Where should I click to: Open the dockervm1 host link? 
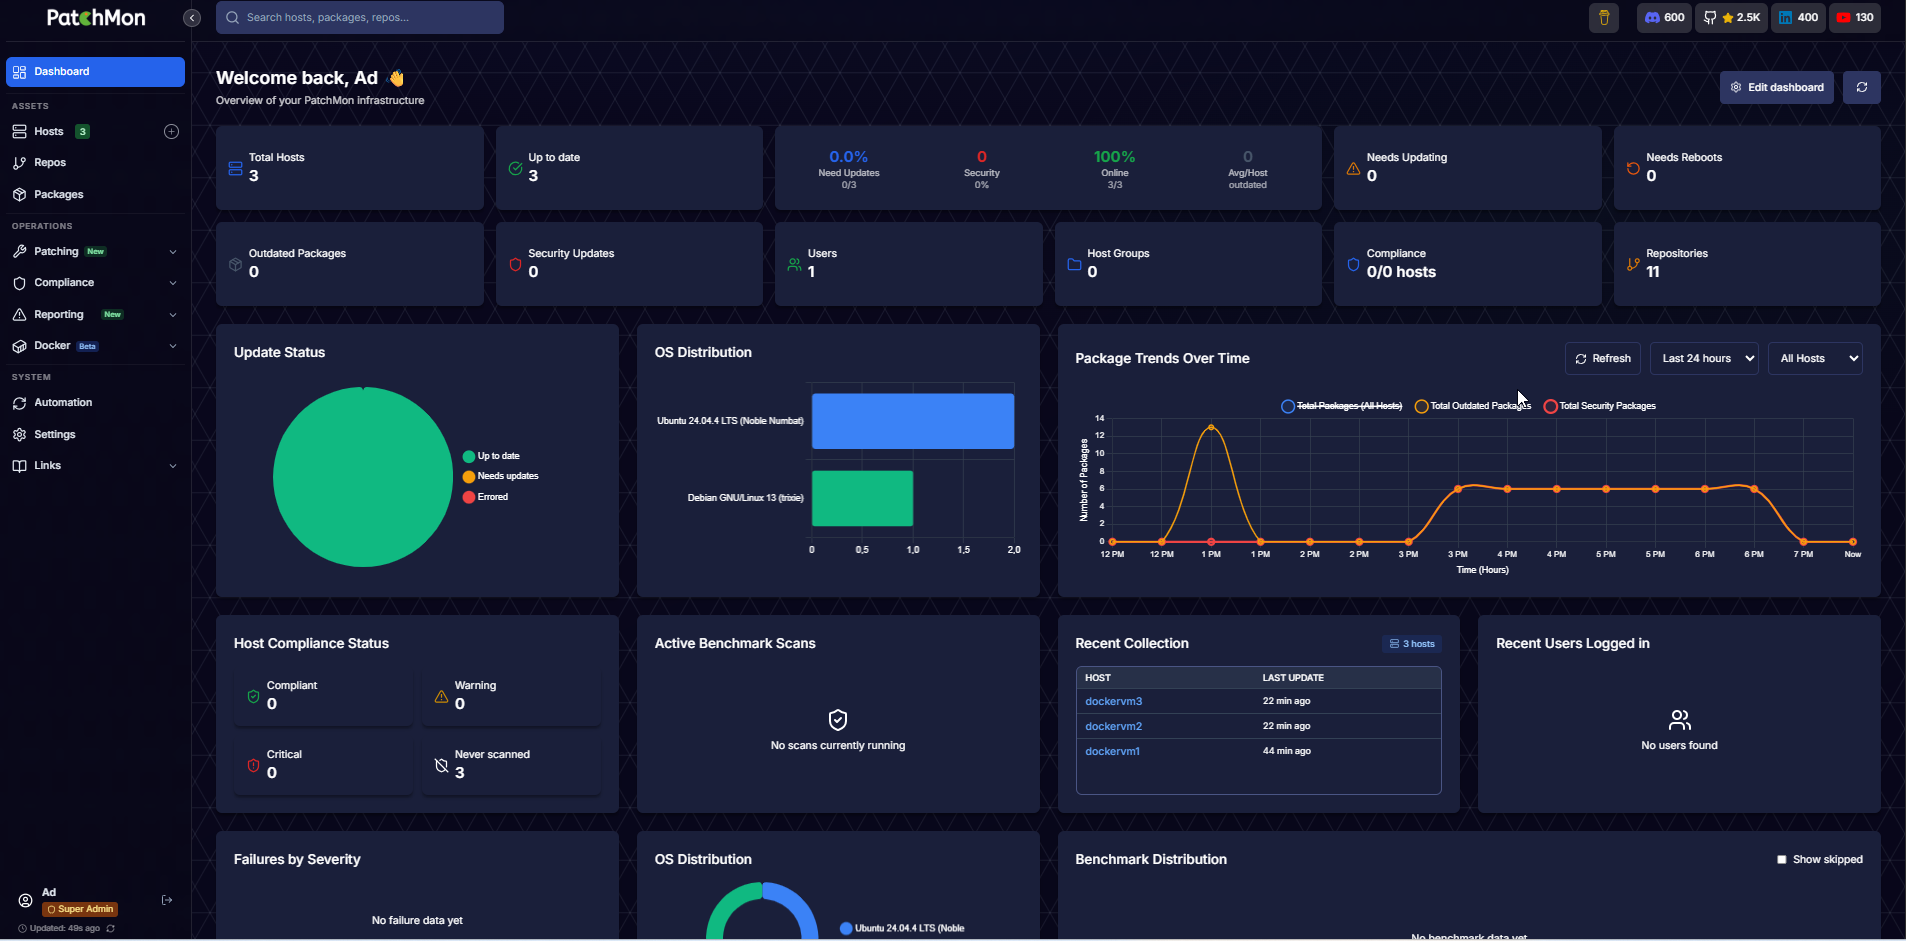click(x=1112, y=752)
